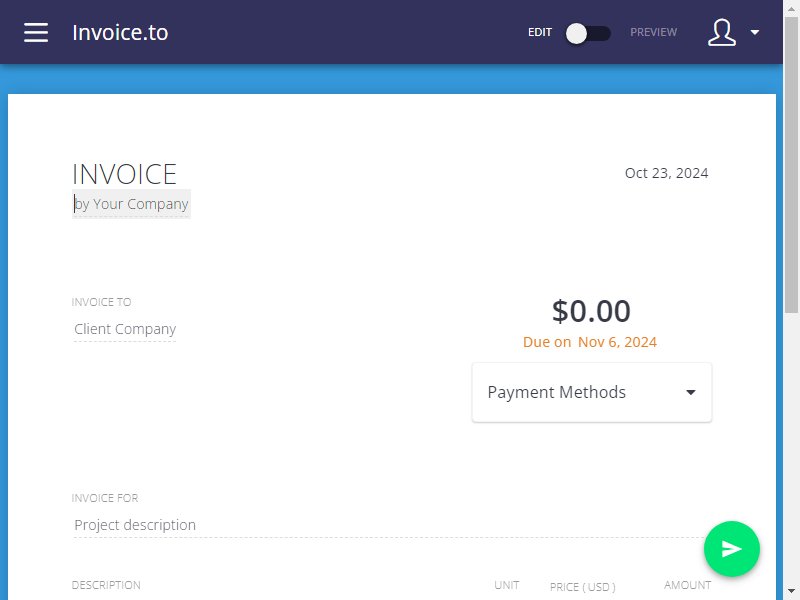The width and height of the screenshot is (800, 600).
Task: Click the due date Nov 6, 2024
Action: point(617,342)
